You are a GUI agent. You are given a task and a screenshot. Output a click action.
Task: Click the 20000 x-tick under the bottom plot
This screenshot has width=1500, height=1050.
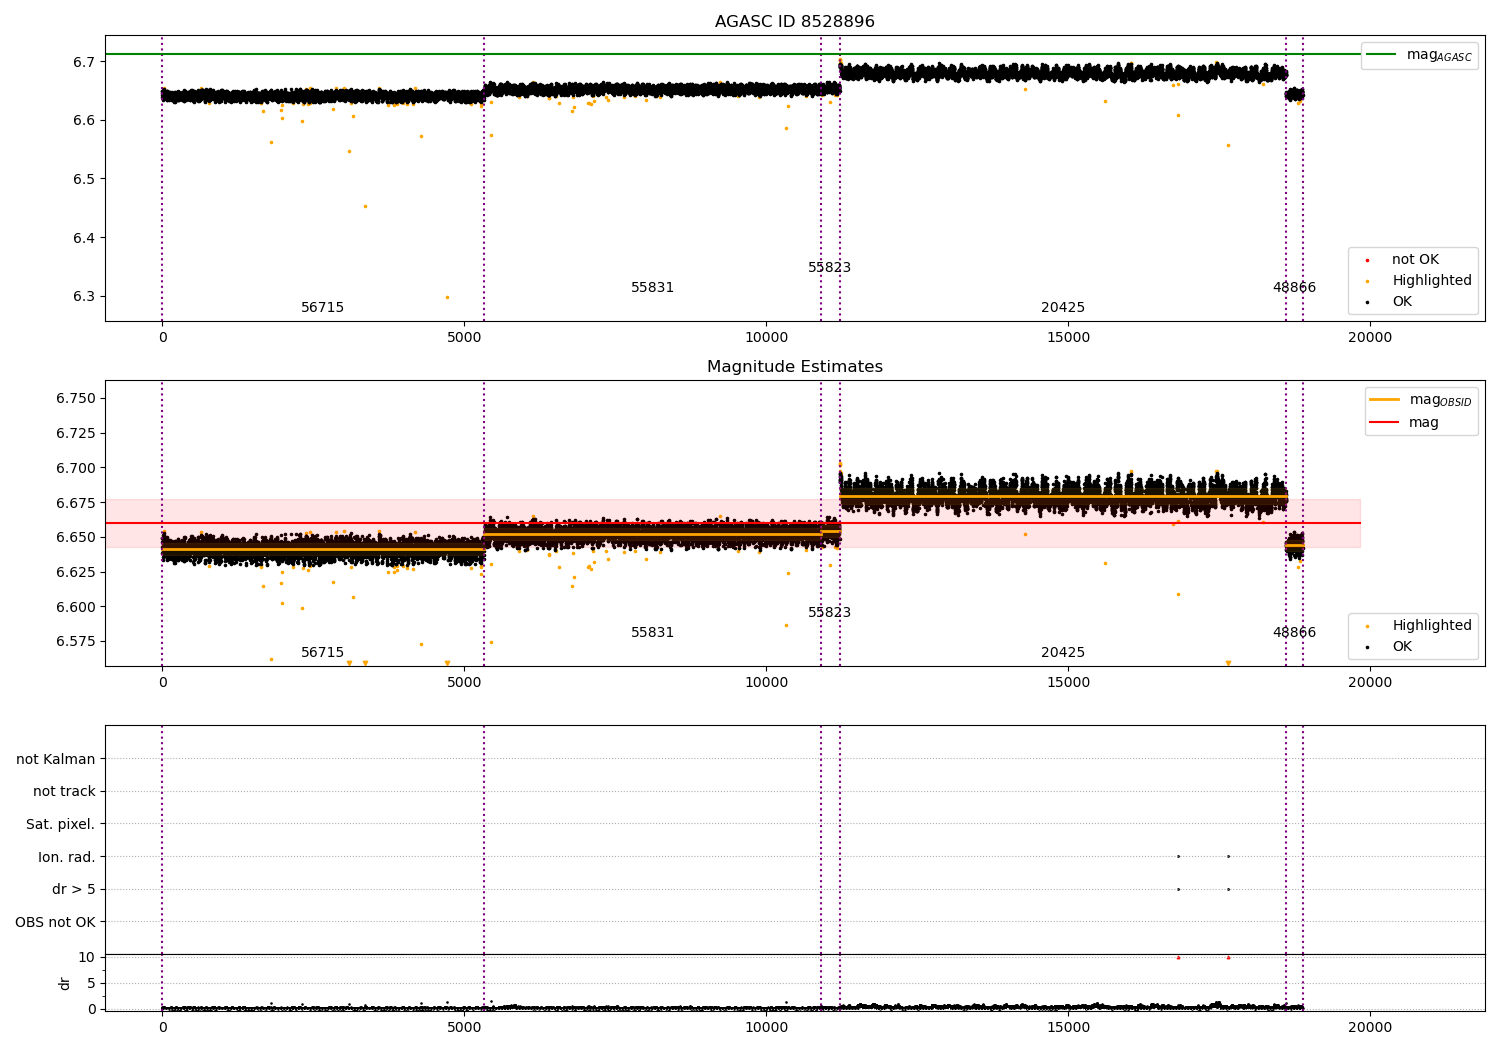coord(1369,1027)
